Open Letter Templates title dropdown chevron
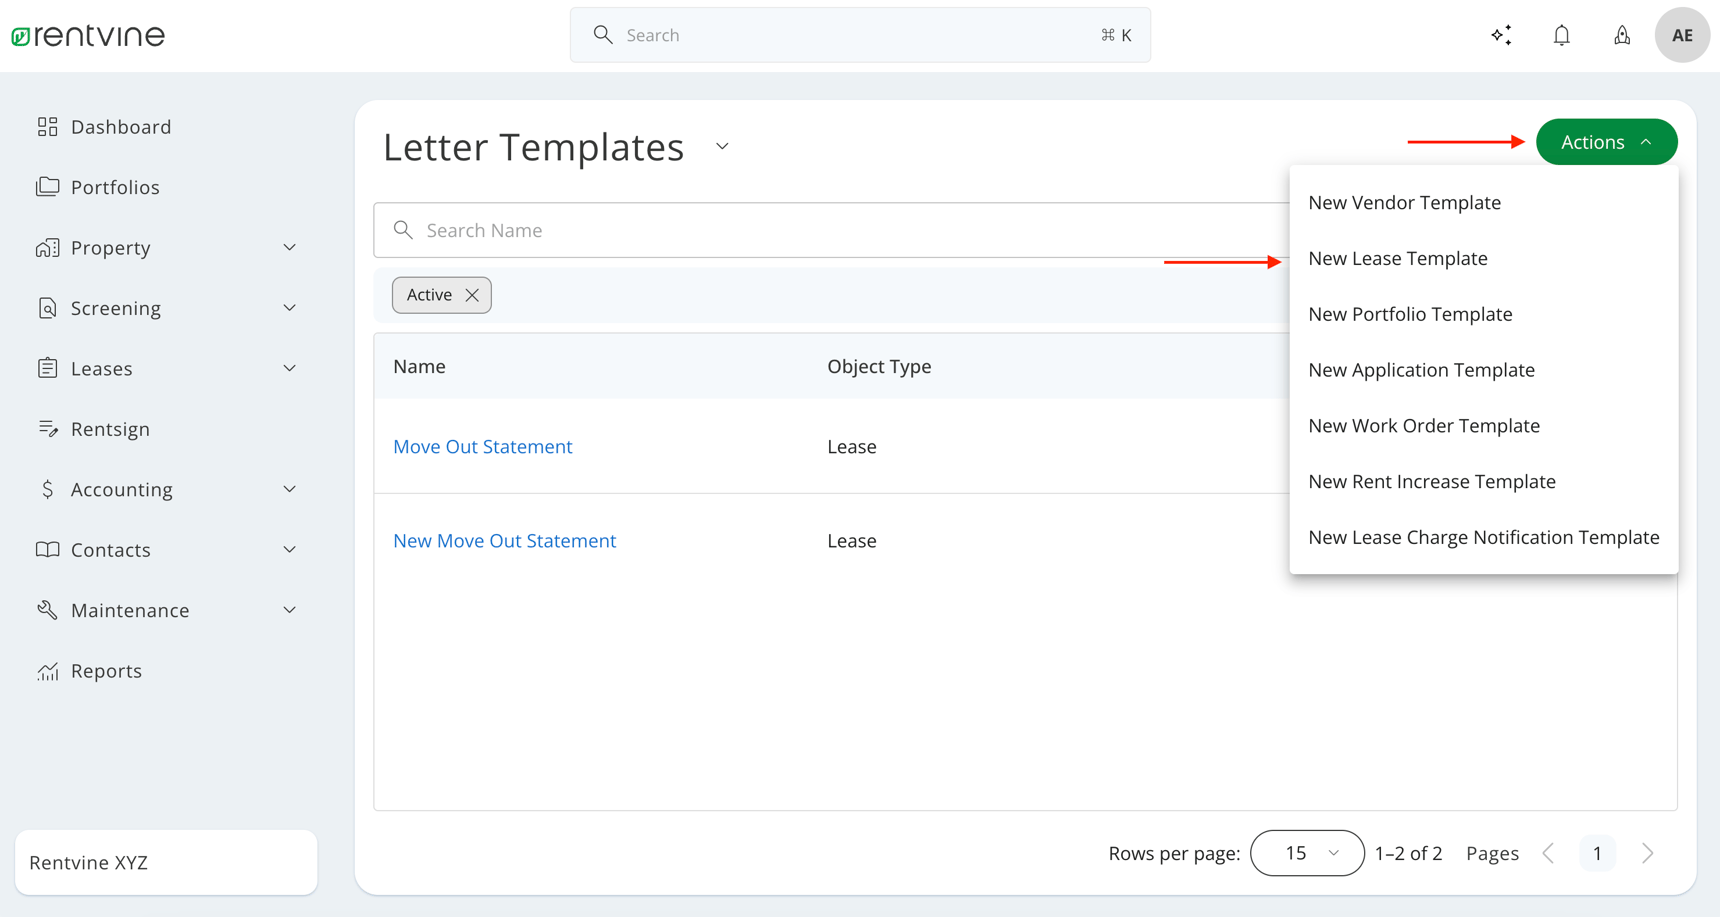 pos(722,147)
